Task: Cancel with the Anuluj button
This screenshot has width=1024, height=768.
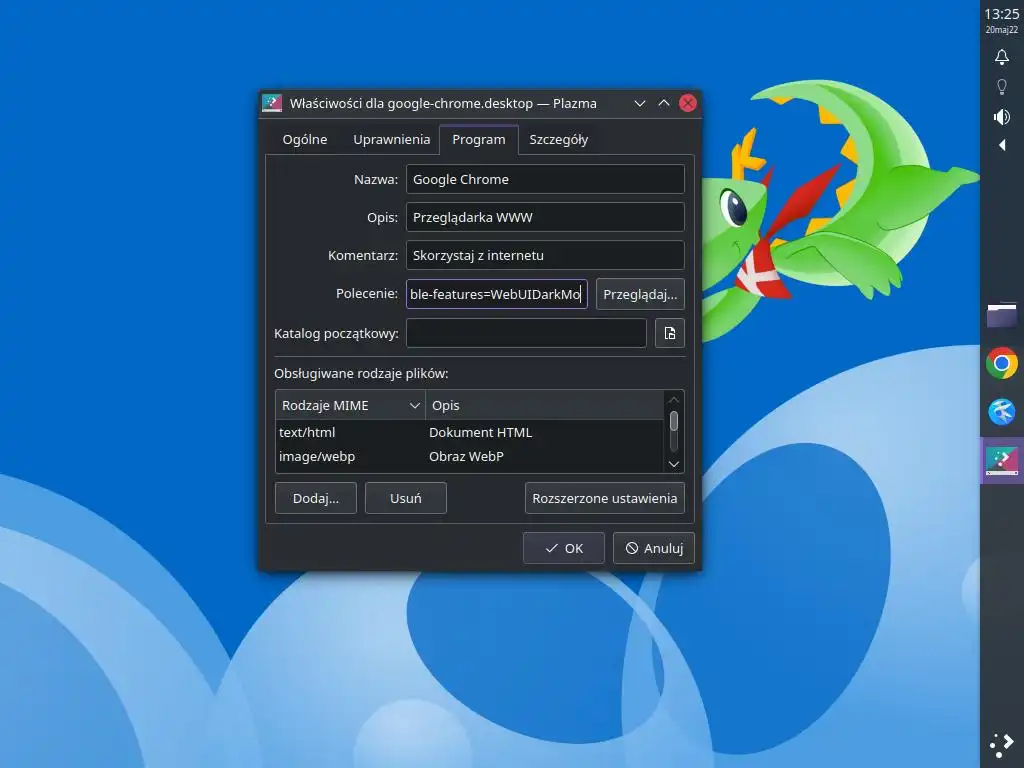Action: [x=654, y=548]
